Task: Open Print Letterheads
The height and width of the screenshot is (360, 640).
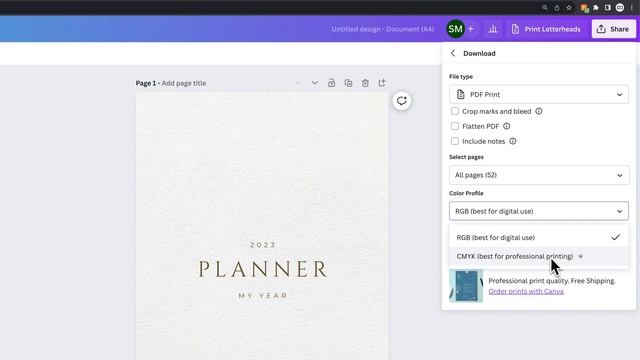Action: click(546, 29)
